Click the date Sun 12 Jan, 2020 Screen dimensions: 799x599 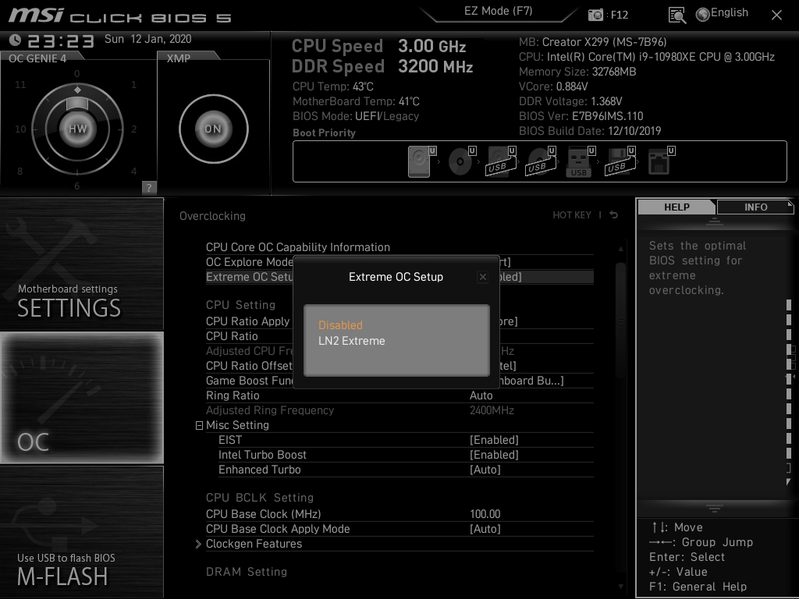point(148,39)
